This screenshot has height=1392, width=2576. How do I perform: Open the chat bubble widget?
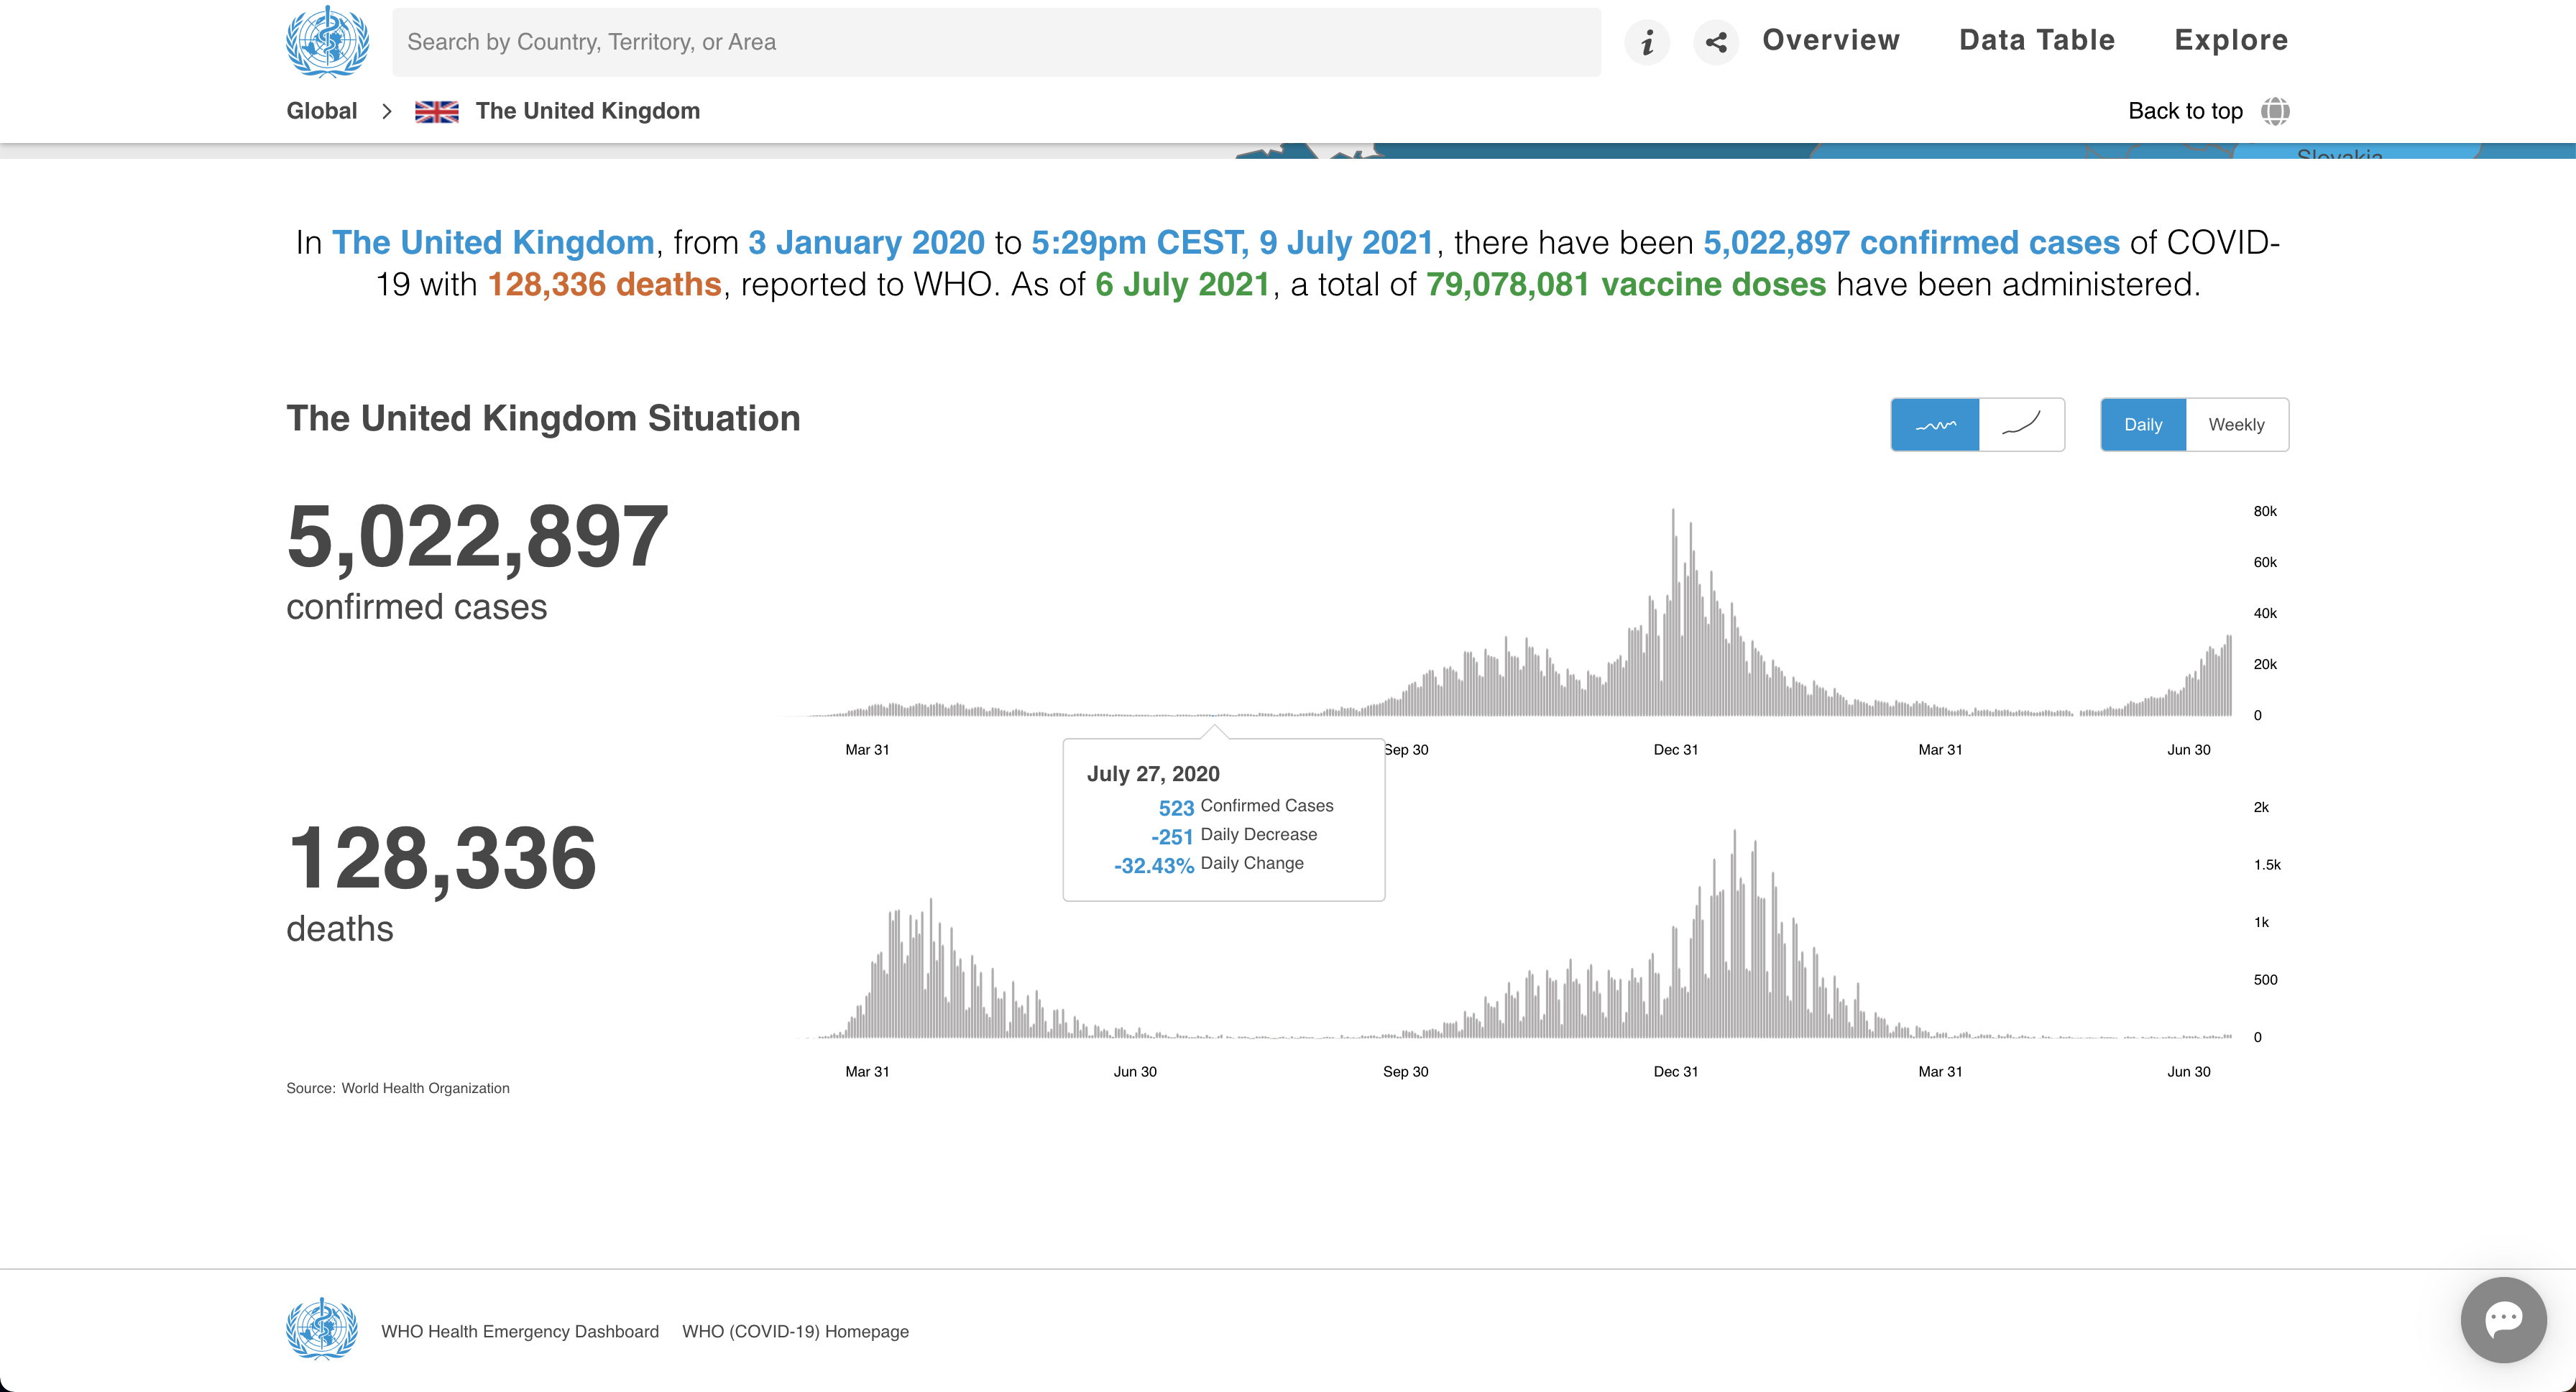tap(2503, 1319)
